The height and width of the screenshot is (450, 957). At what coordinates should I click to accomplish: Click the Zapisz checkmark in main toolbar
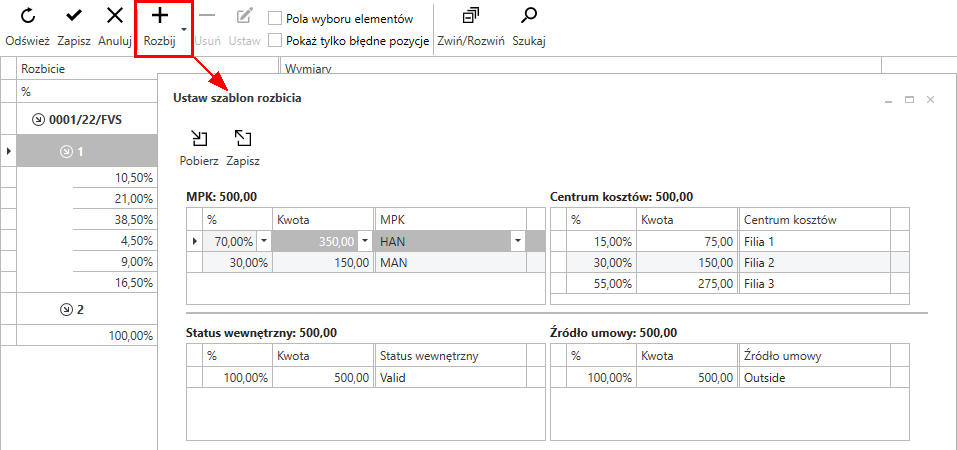(74, 15)
